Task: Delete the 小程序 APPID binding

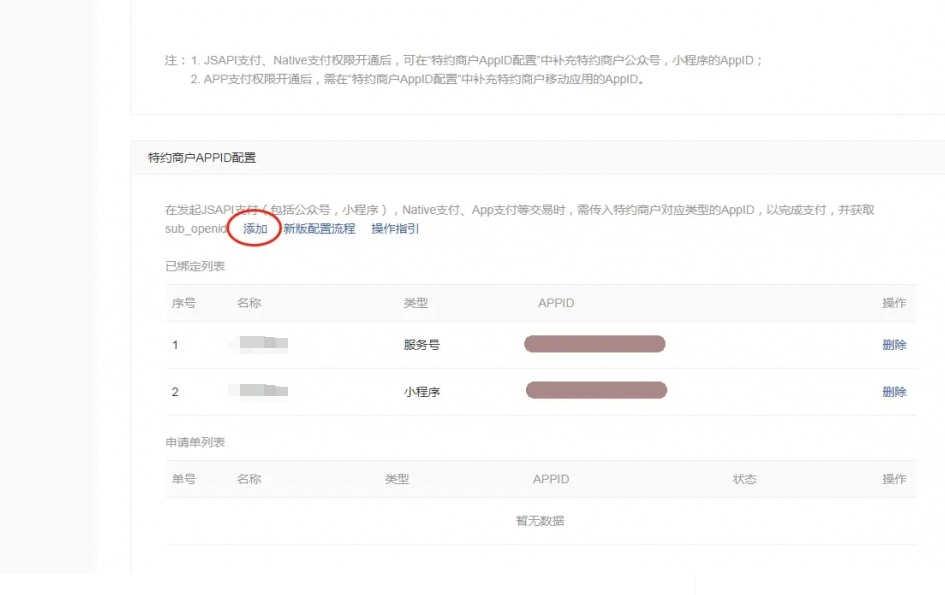Action: tap(896, 391)
